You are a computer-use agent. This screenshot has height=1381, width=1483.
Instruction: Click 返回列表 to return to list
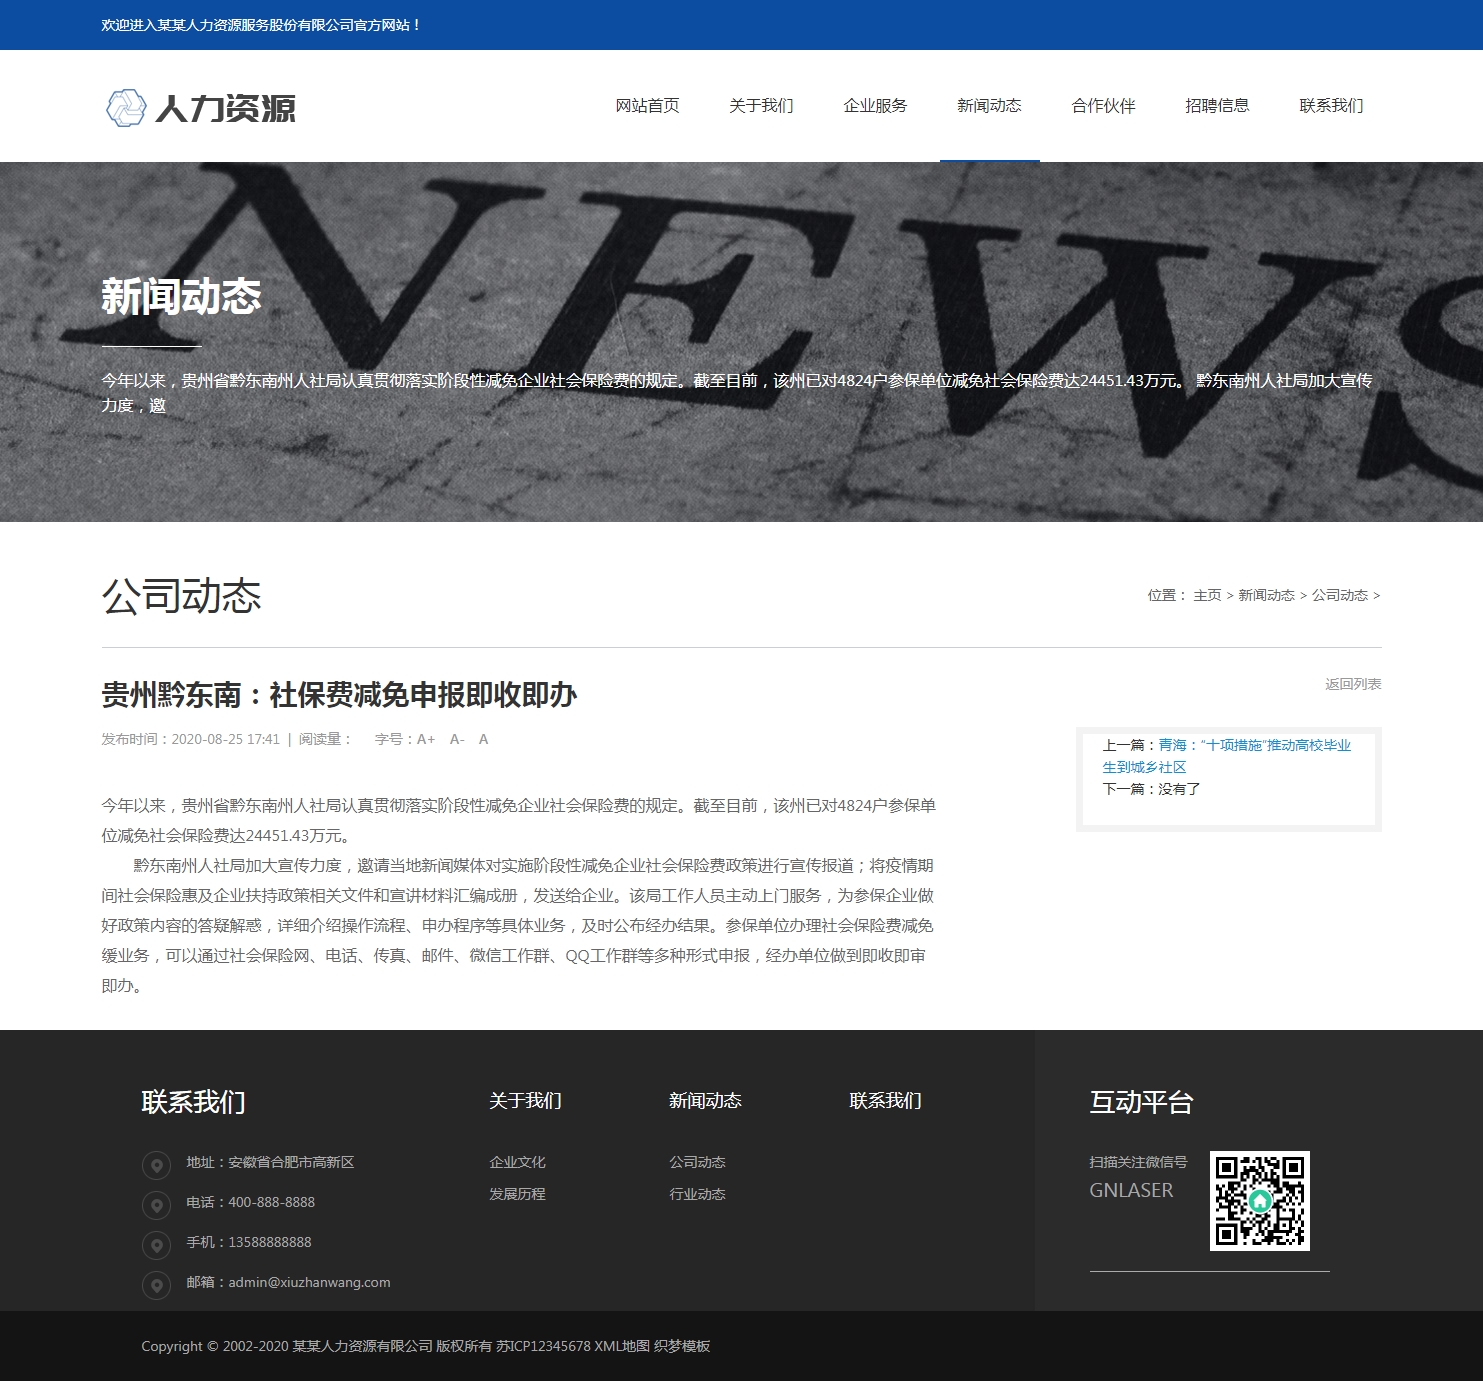[1353, 684]
